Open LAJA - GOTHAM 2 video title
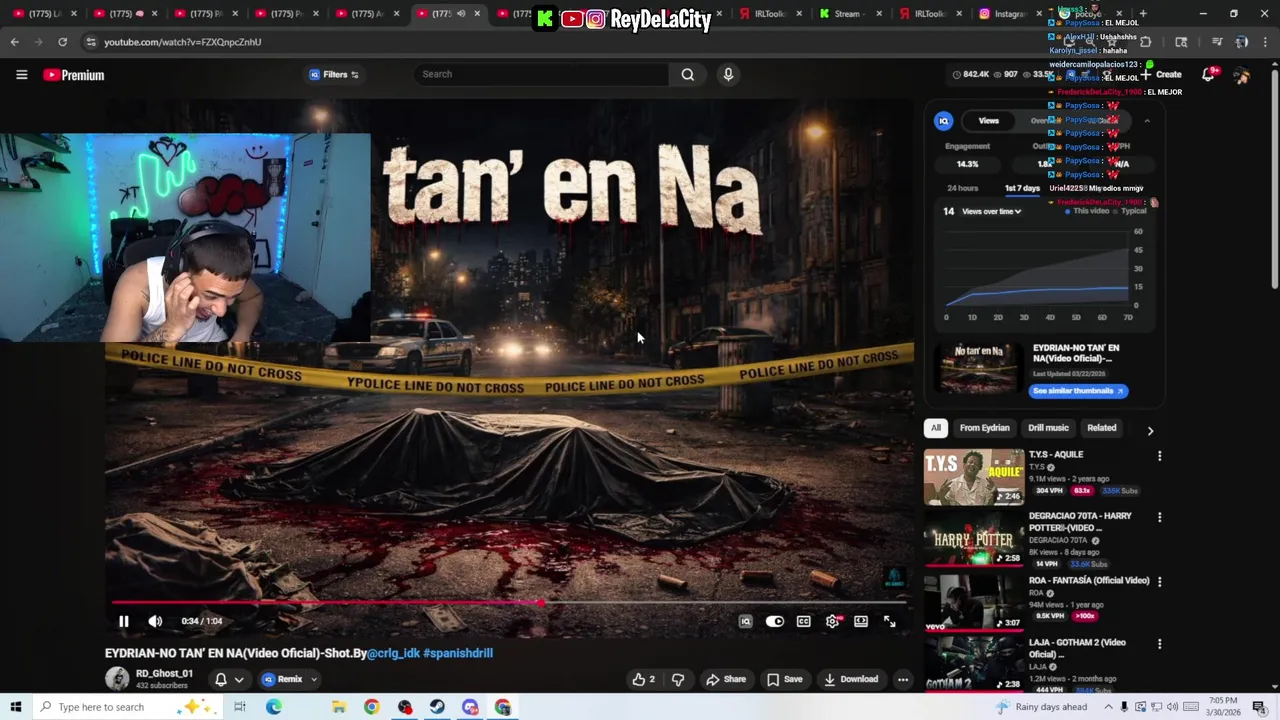The image size is (1280, 720). pos(1077,648)
